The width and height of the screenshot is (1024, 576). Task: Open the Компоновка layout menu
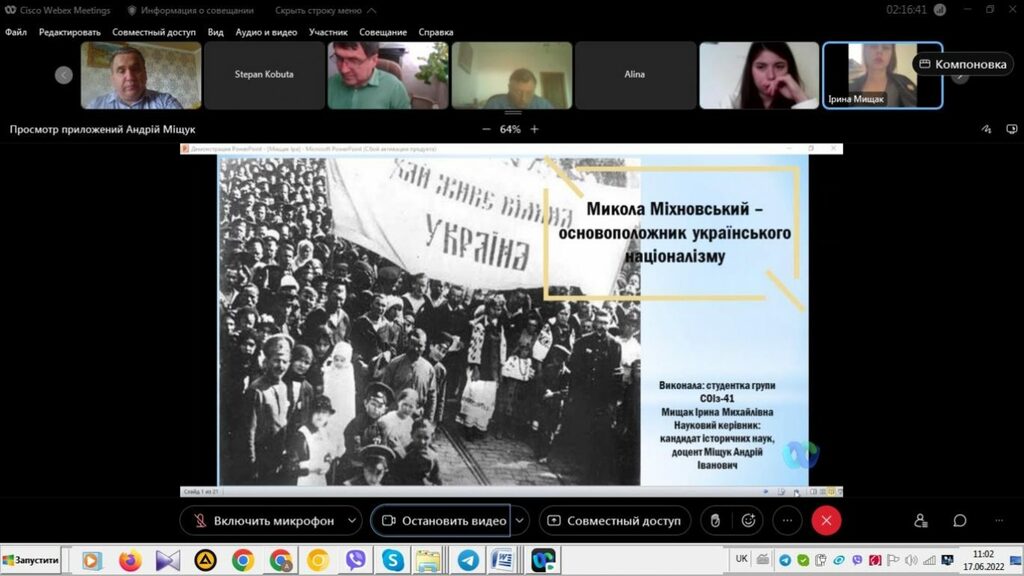pos(962,64)
